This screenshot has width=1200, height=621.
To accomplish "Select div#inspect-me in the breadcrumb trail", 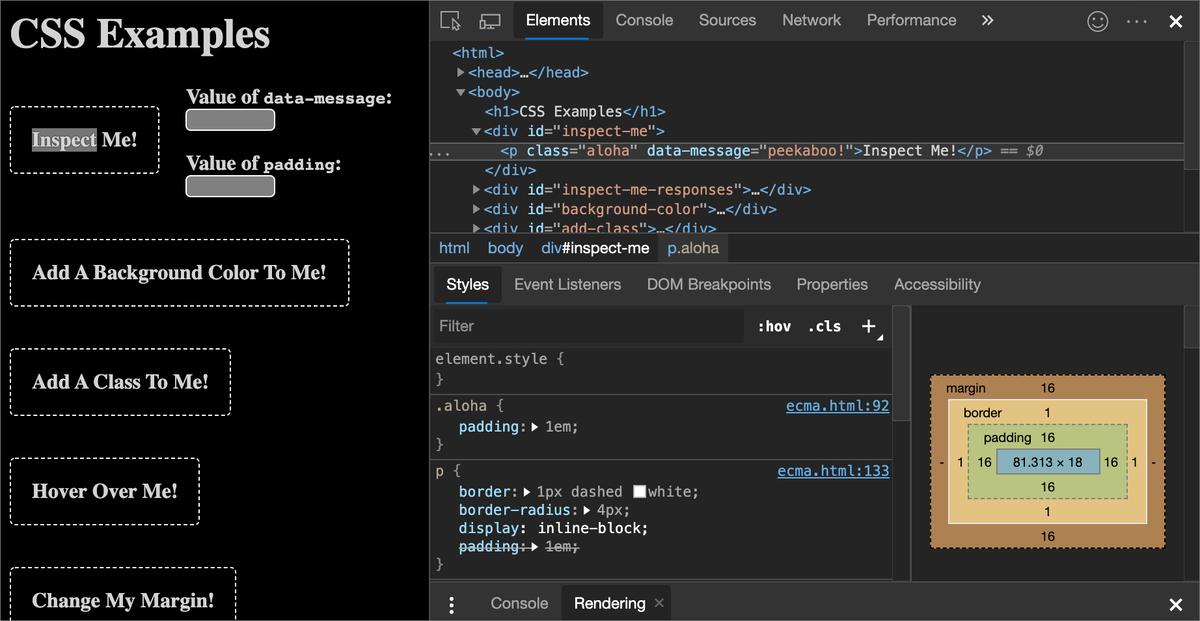I will (595, 248).
